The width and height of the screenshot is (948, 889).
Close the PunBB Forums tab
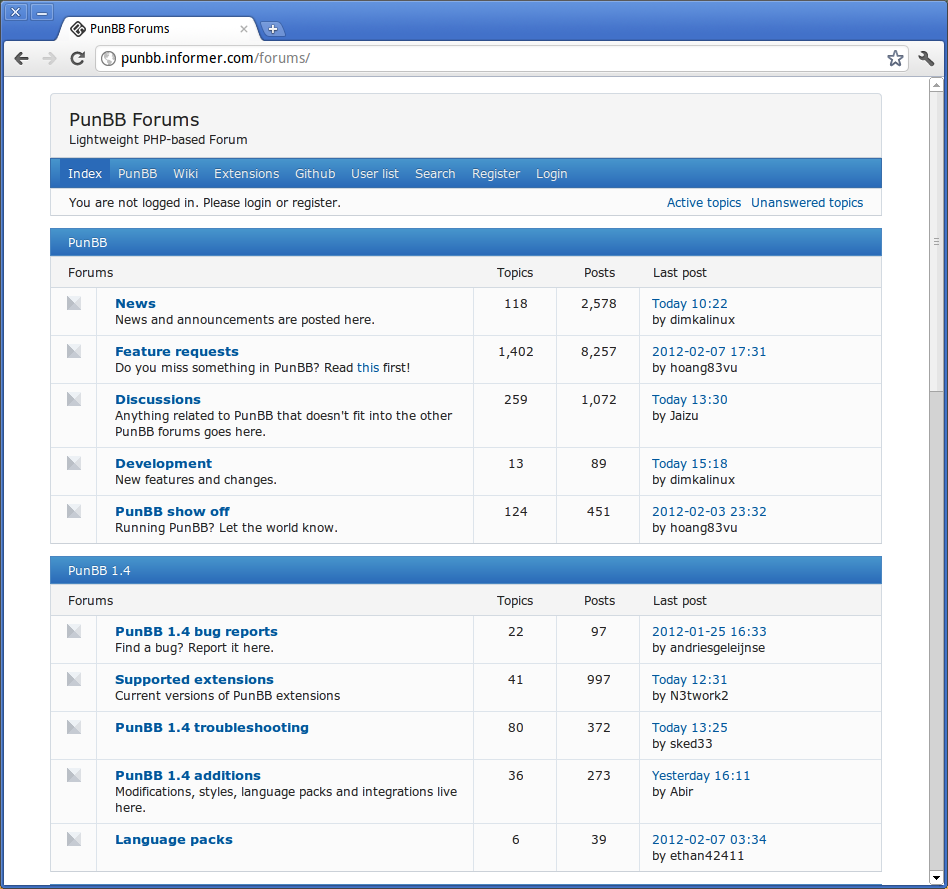tap(244, 29)
